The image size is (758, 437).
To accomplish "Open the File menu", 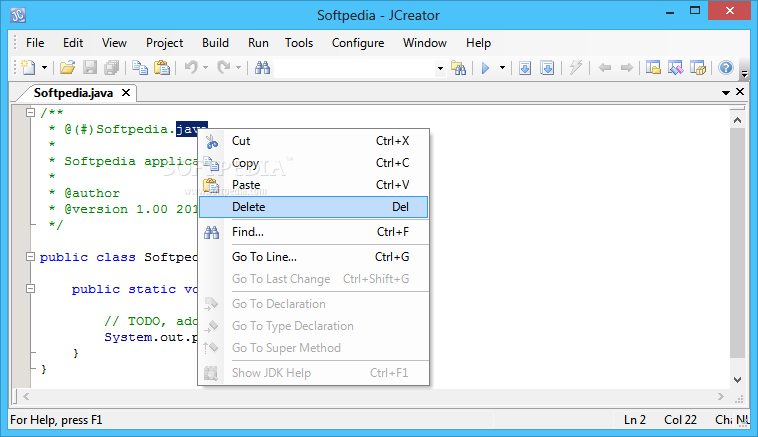I will [x=35, y=43].
